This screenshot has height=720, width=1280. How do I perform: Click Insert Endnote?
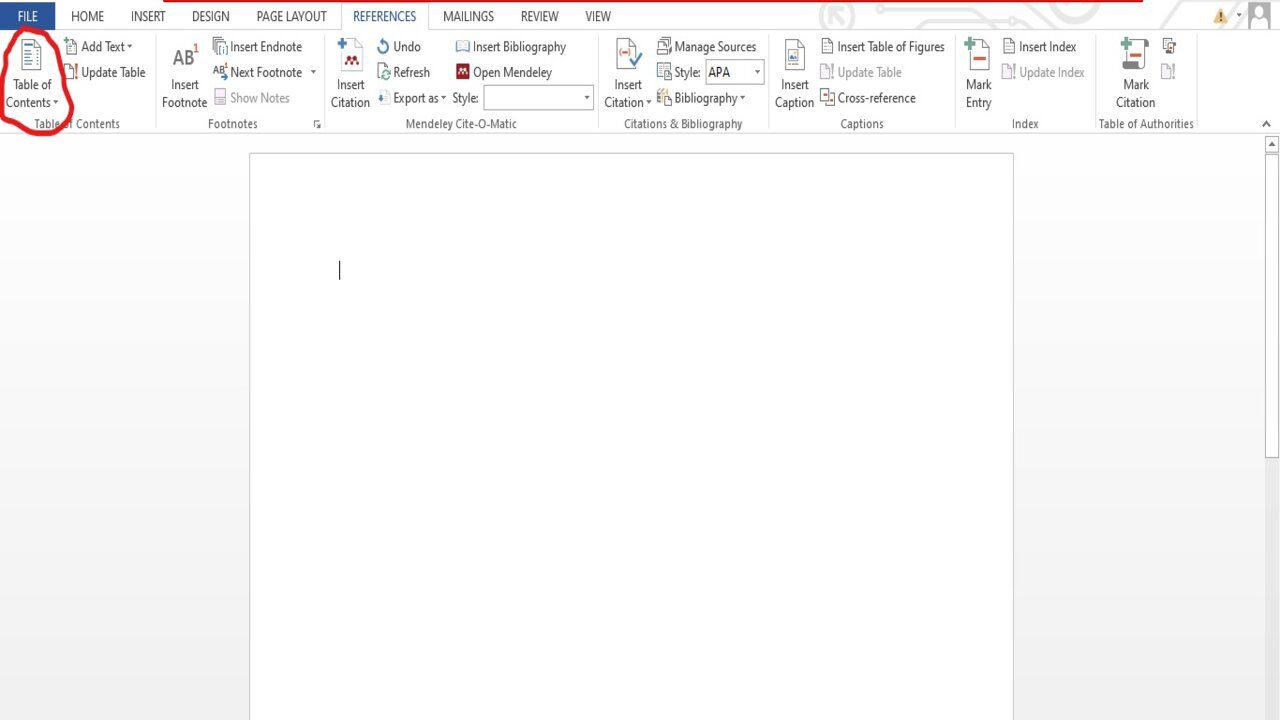257,46
